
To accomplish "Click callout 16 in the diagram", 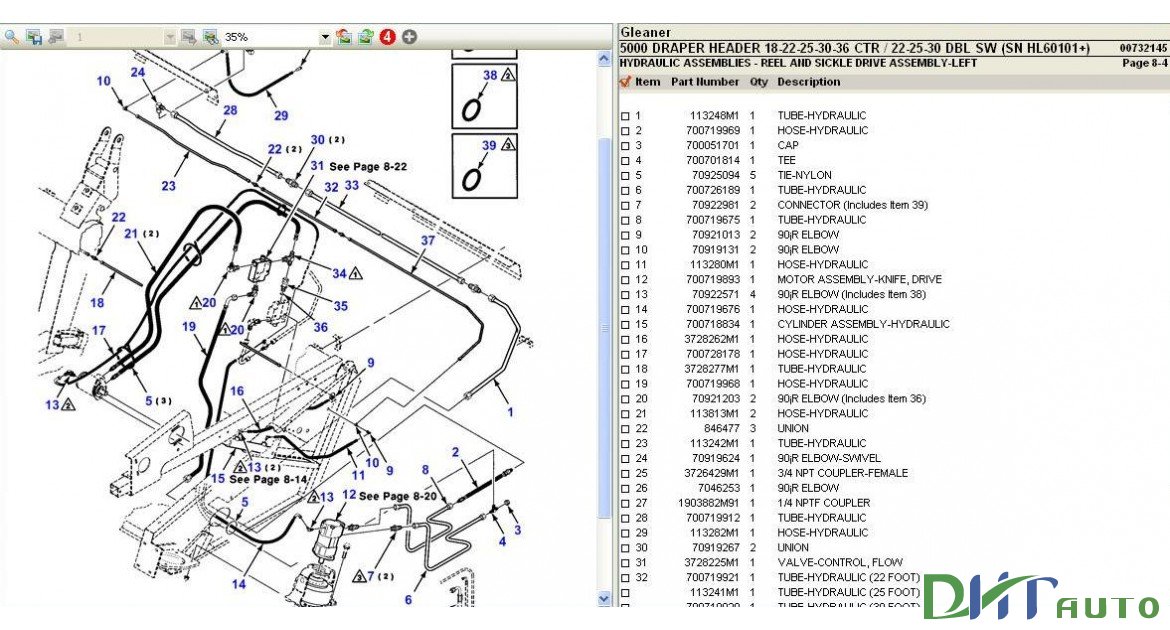I will [237, 390].
